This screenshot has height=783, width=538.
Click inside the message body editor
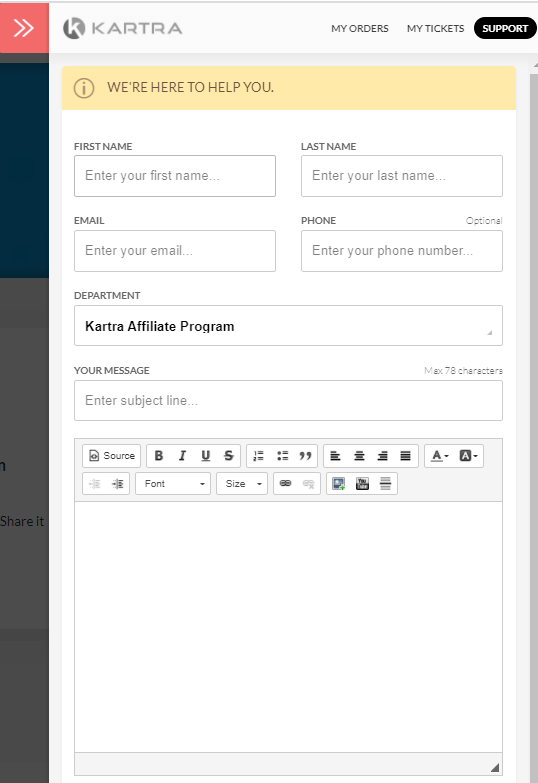(x=288, y=627)
